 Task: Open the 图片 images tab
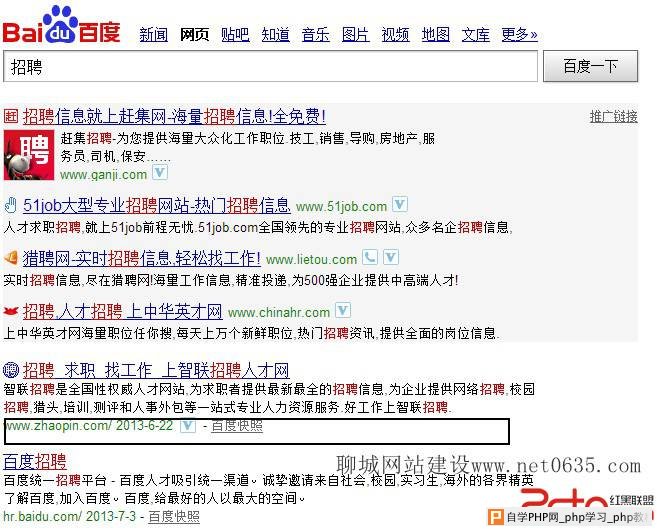pos(355,34)
